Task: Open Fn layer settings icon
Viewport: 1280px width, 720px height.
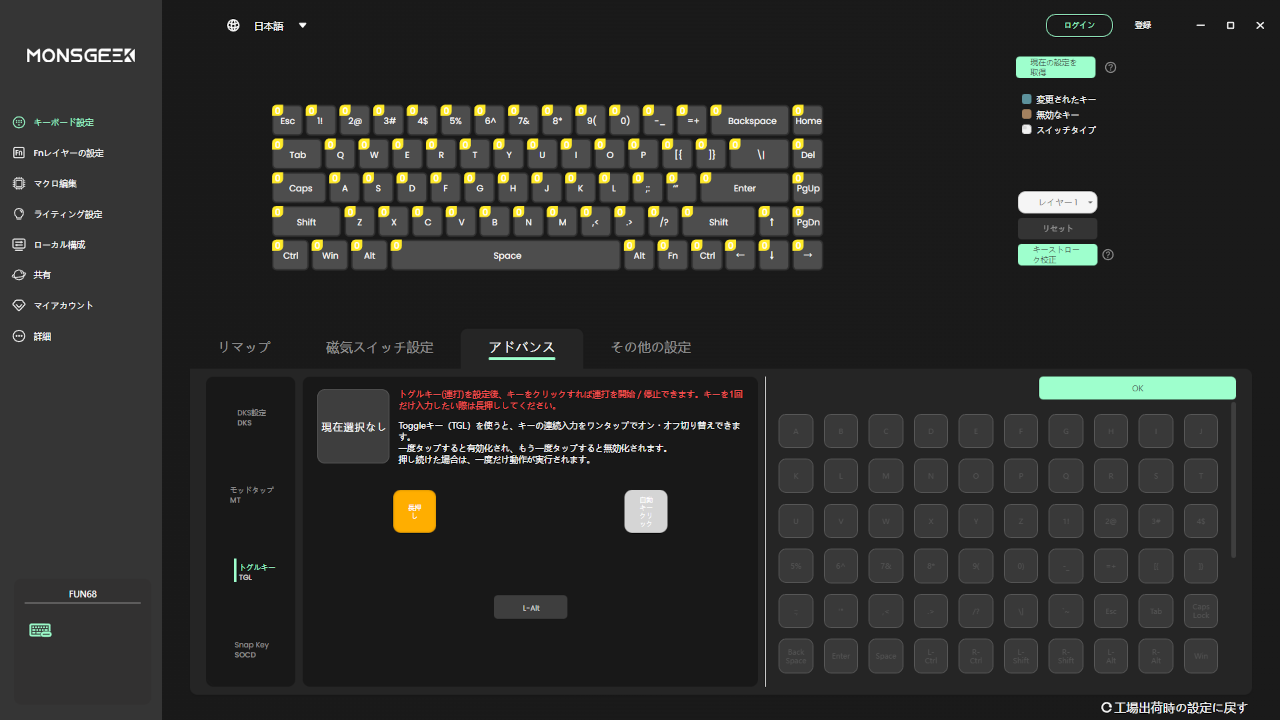Action: 18,153
